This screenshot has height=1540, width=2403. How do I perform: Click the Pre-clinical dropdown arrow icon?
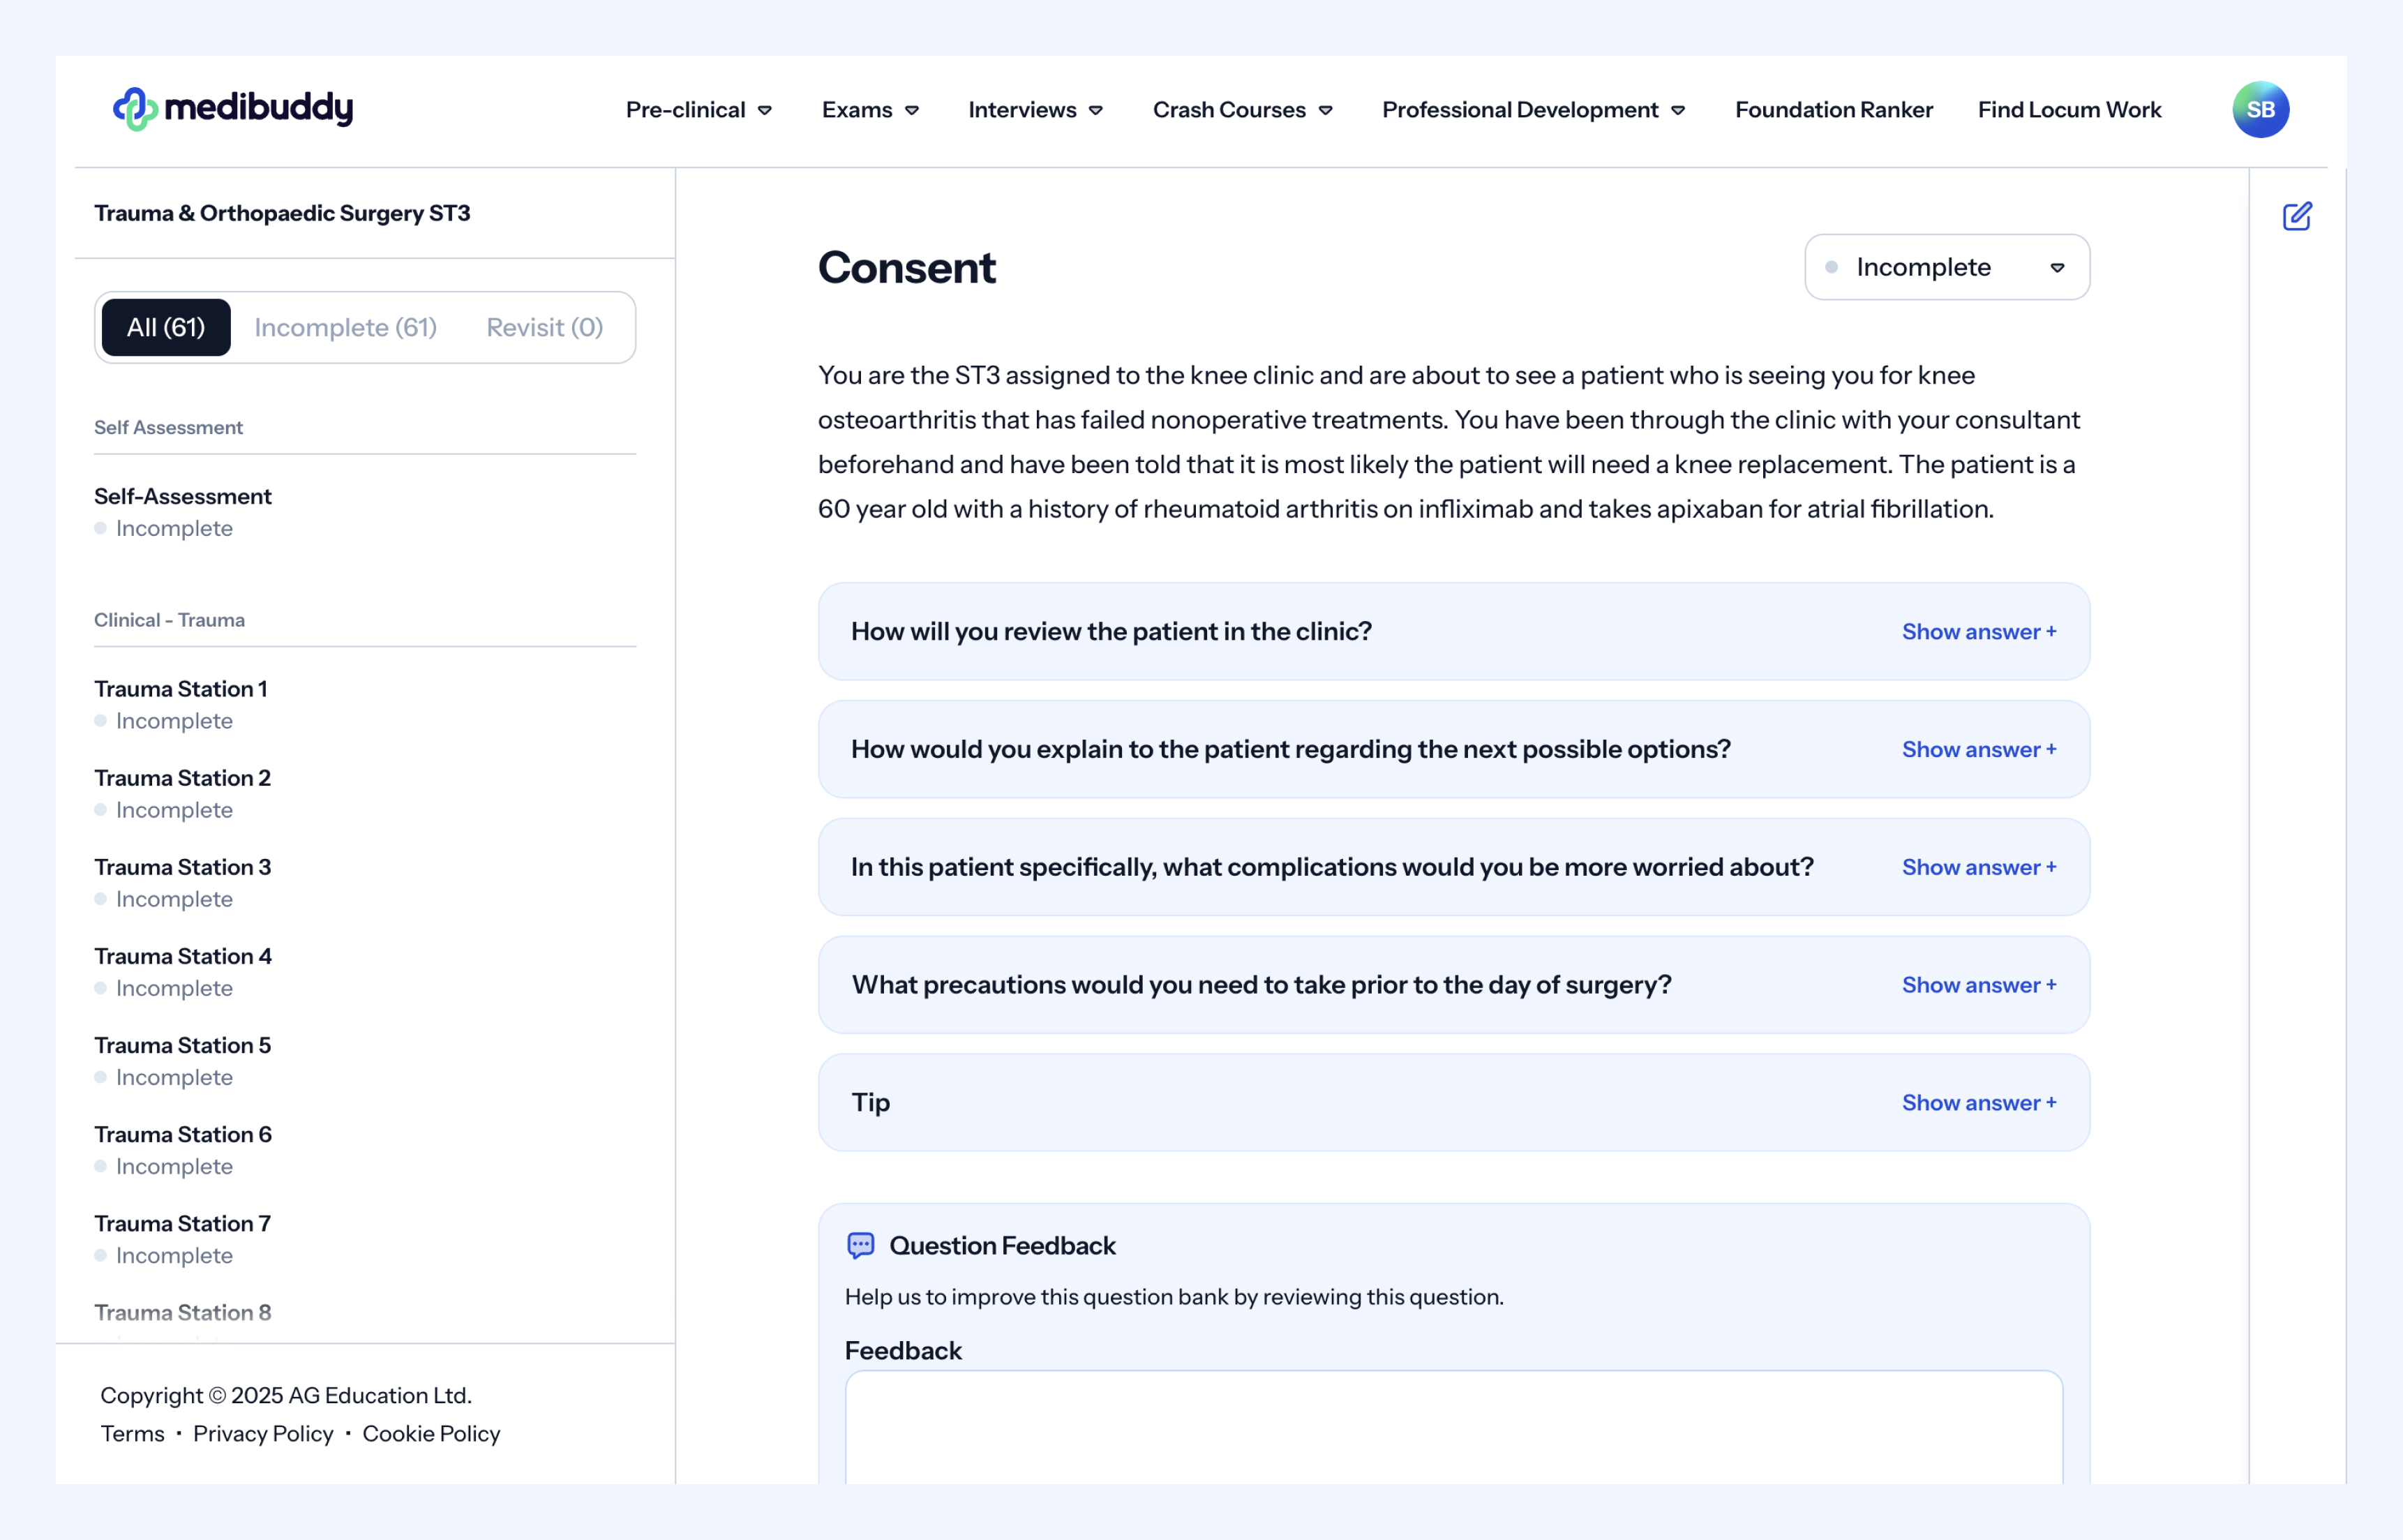coord(765,111)
